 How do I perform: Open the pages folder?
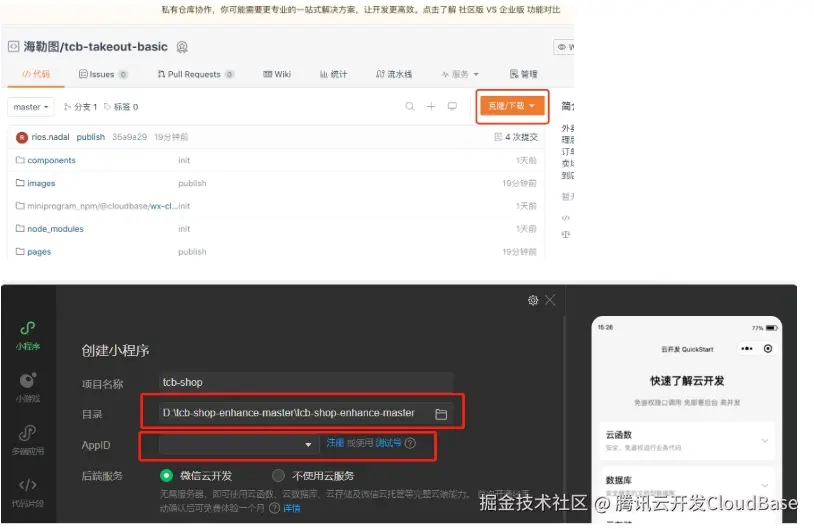(39, 252)
